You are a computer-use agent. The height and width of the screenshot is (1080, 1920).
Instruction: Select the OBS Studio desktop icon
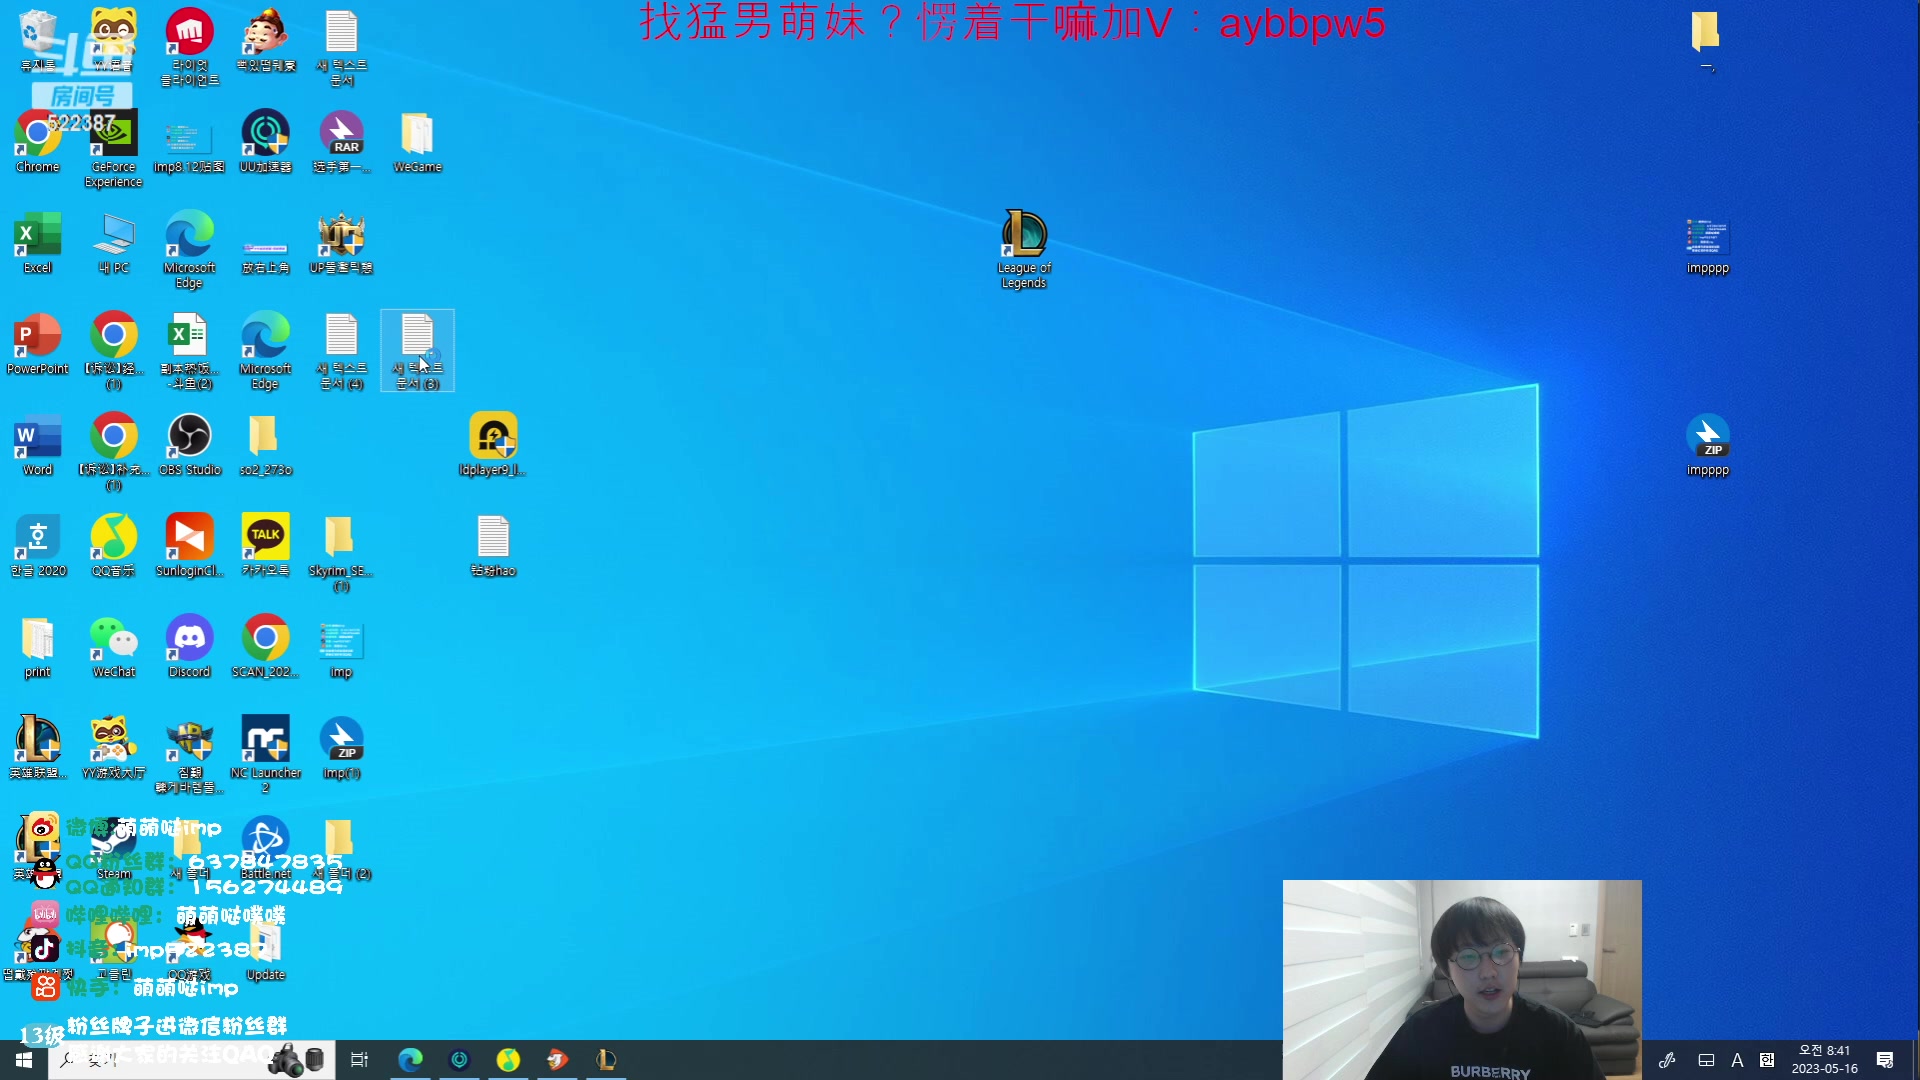pos(190,437)
